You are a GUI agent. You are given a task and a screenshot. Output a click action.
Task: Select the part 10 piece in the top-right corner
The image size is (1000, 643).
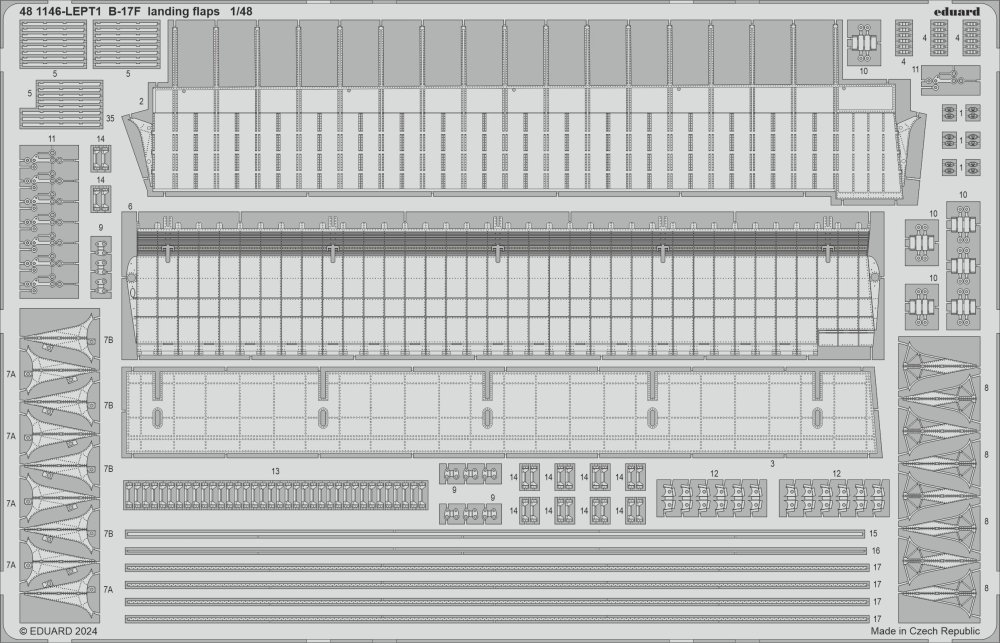coord(864,47)
